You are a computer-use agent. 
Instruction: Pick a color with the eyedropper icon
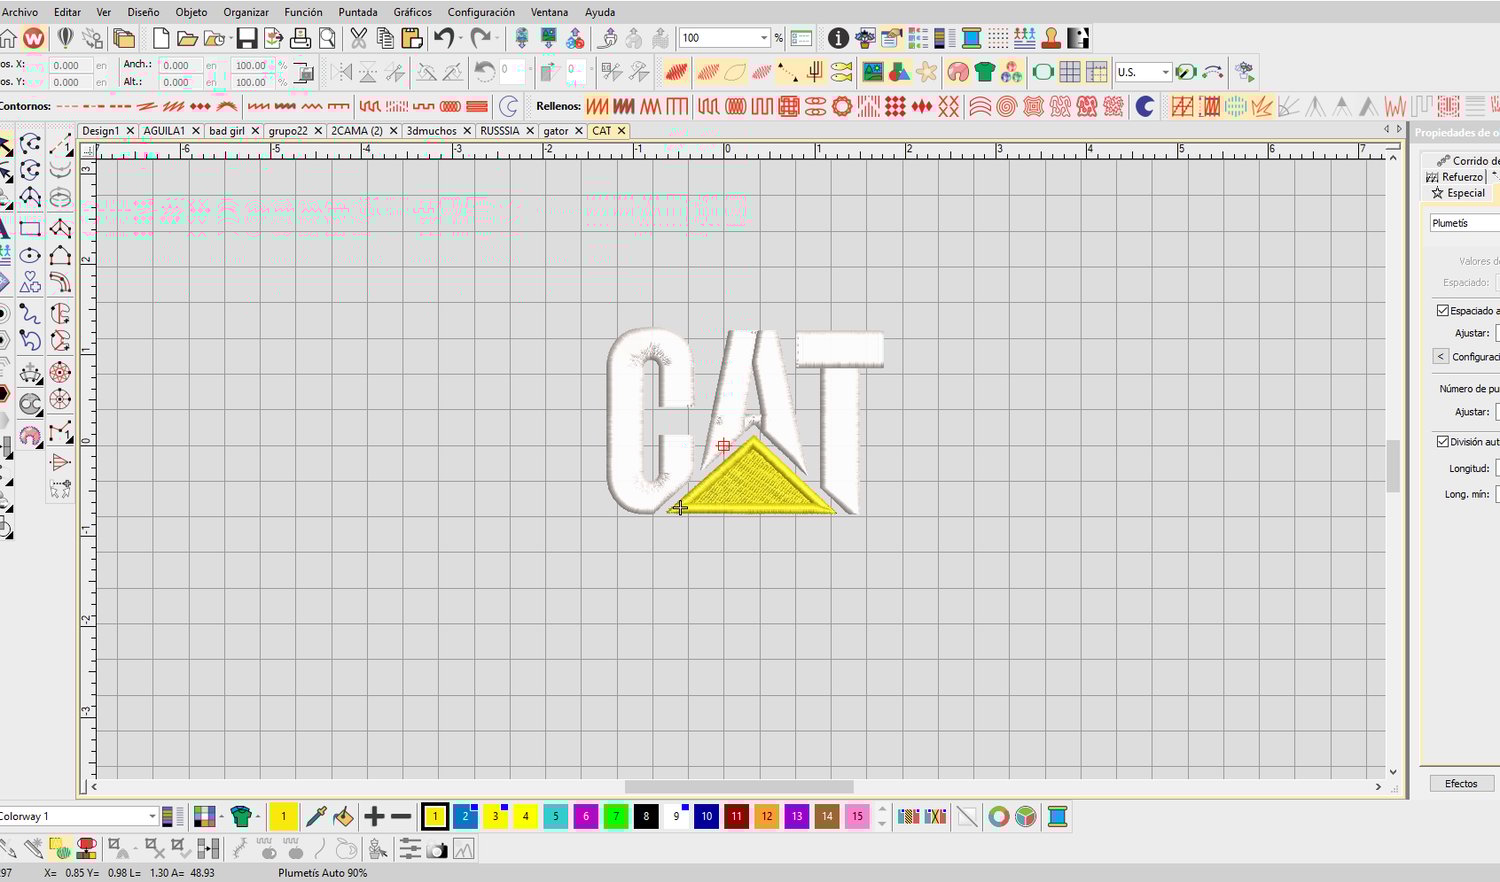click(x=316, y=817)
